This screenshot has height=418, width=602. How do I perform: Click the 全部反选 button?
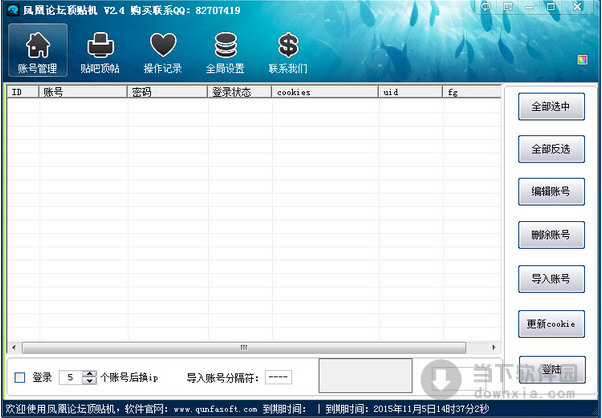tap(551, 149)
